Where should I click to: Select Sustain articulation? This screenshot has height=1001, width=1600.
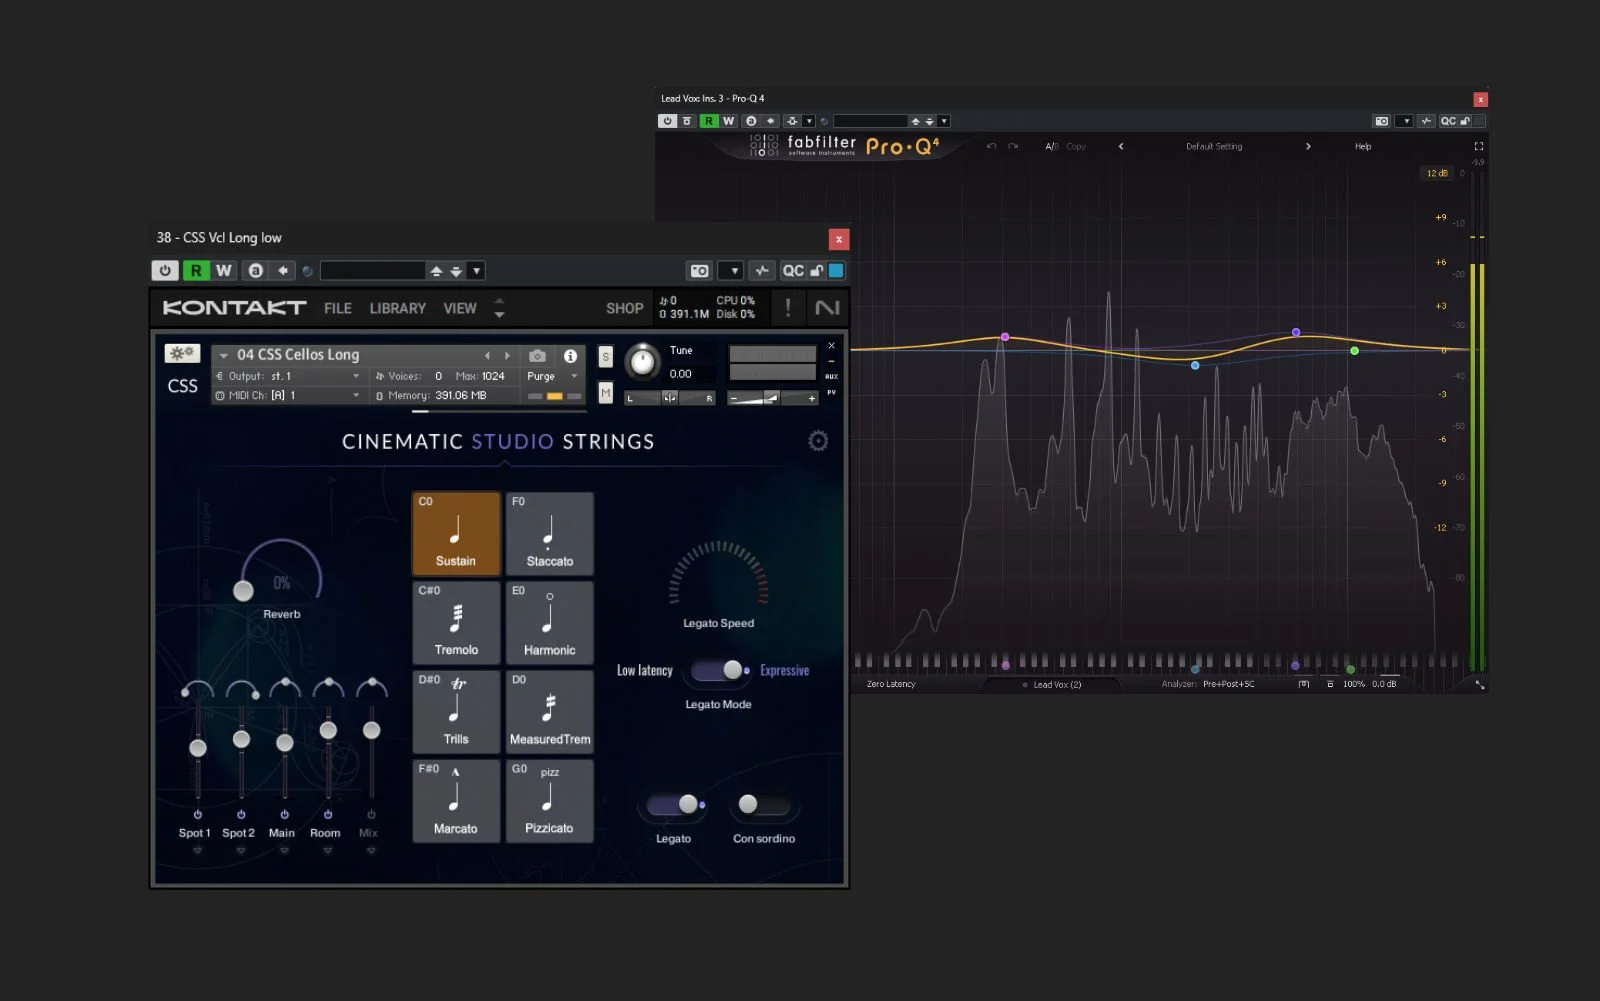[x=456, y=533]
